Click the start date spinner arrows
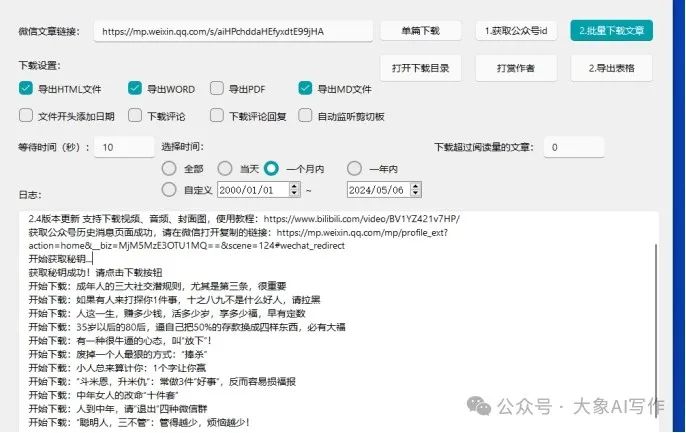The image size is (686, 433). 294,190
